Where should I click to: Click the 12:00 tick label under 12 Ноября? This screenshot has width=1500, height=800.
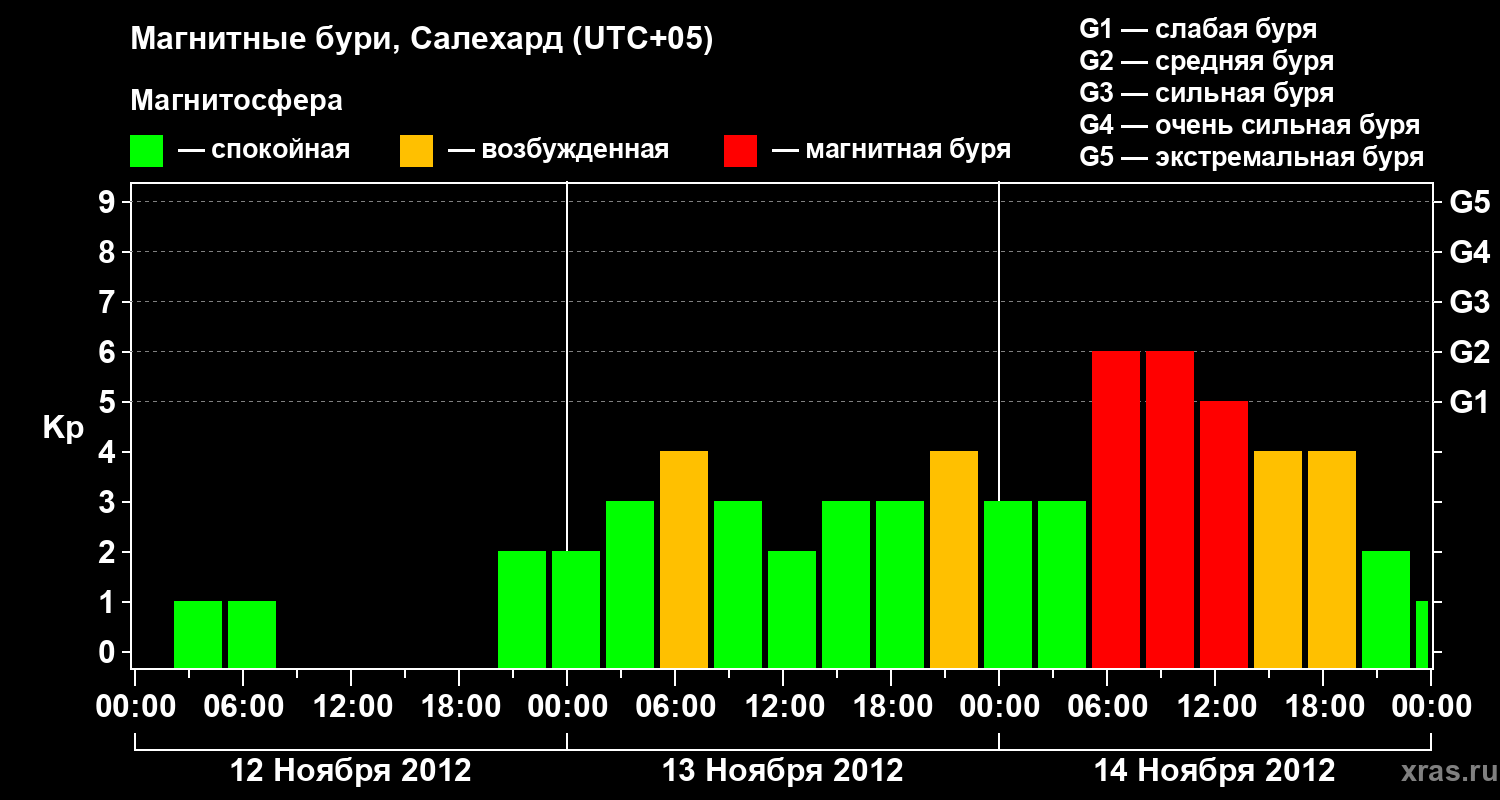pos(351,707)
